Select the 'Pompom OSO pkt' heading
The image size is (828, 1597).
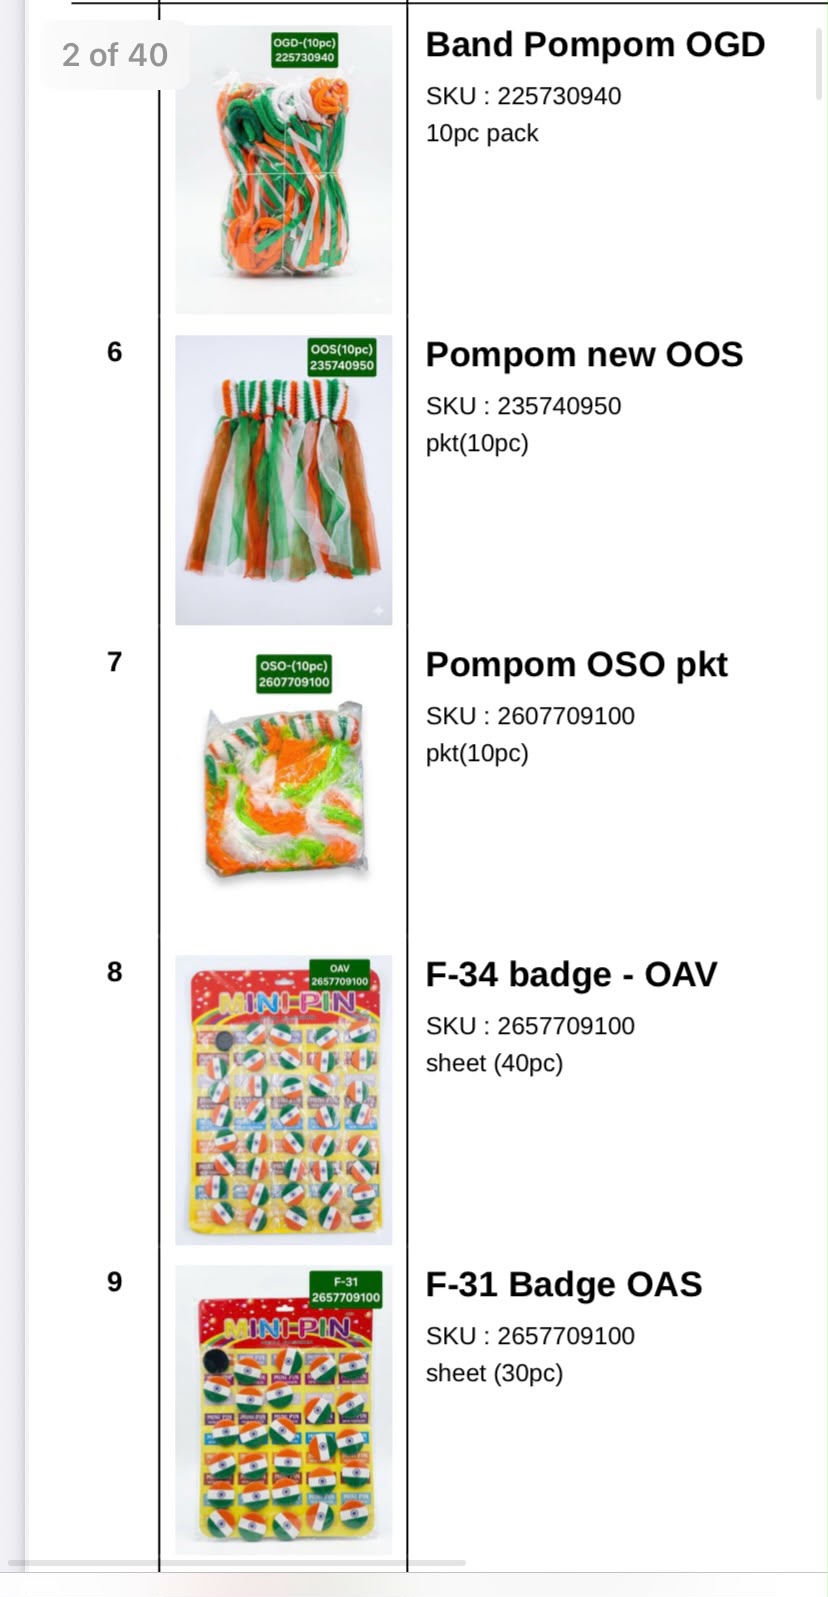point(576,665)
